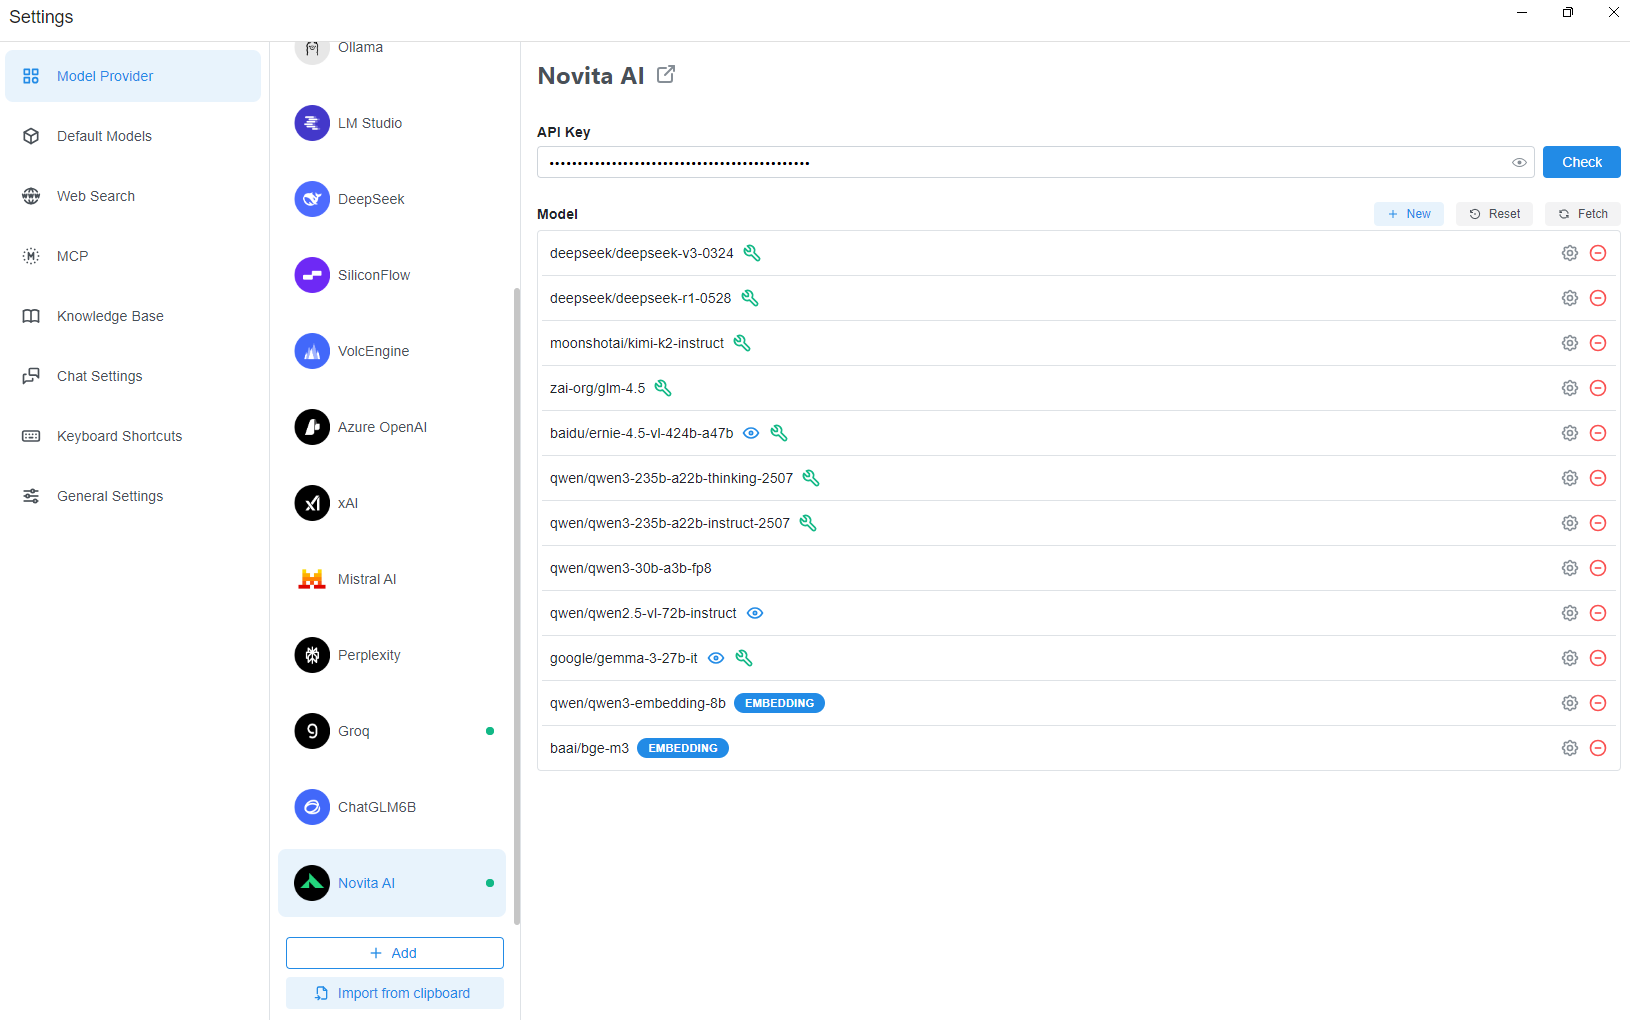Open settings gear for zai-org/glm-4.5

(1570, 388)
